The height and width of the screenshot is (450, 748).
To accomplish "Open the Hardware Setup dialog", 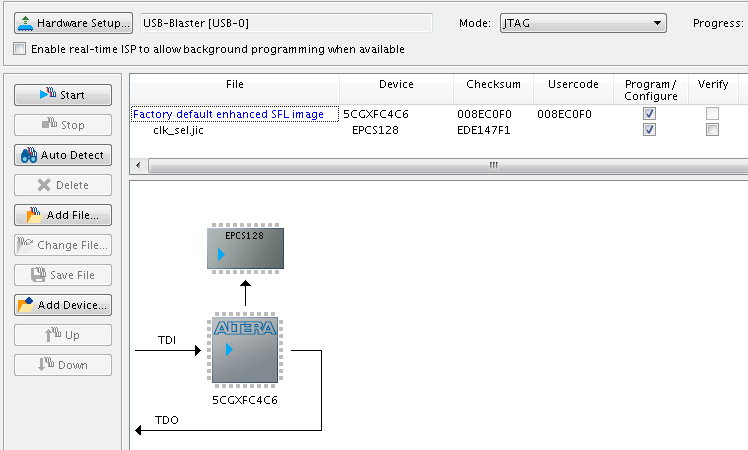I will point(73,23).
